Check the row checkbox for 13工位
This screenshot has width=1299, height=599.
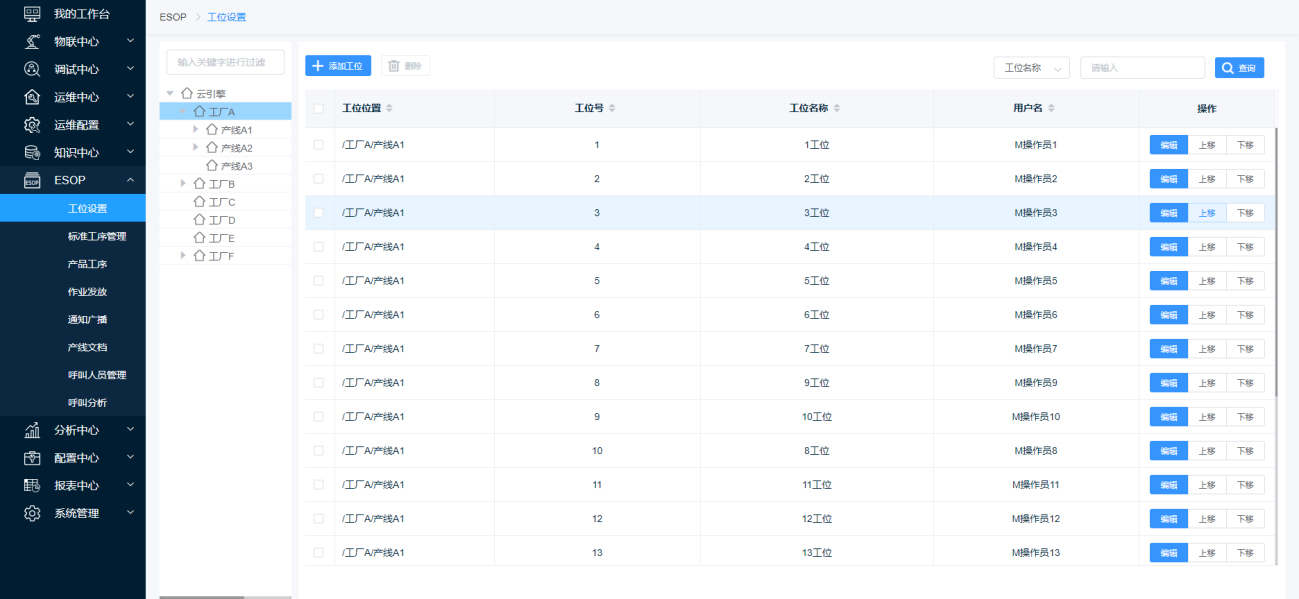[x=319, y=553]
